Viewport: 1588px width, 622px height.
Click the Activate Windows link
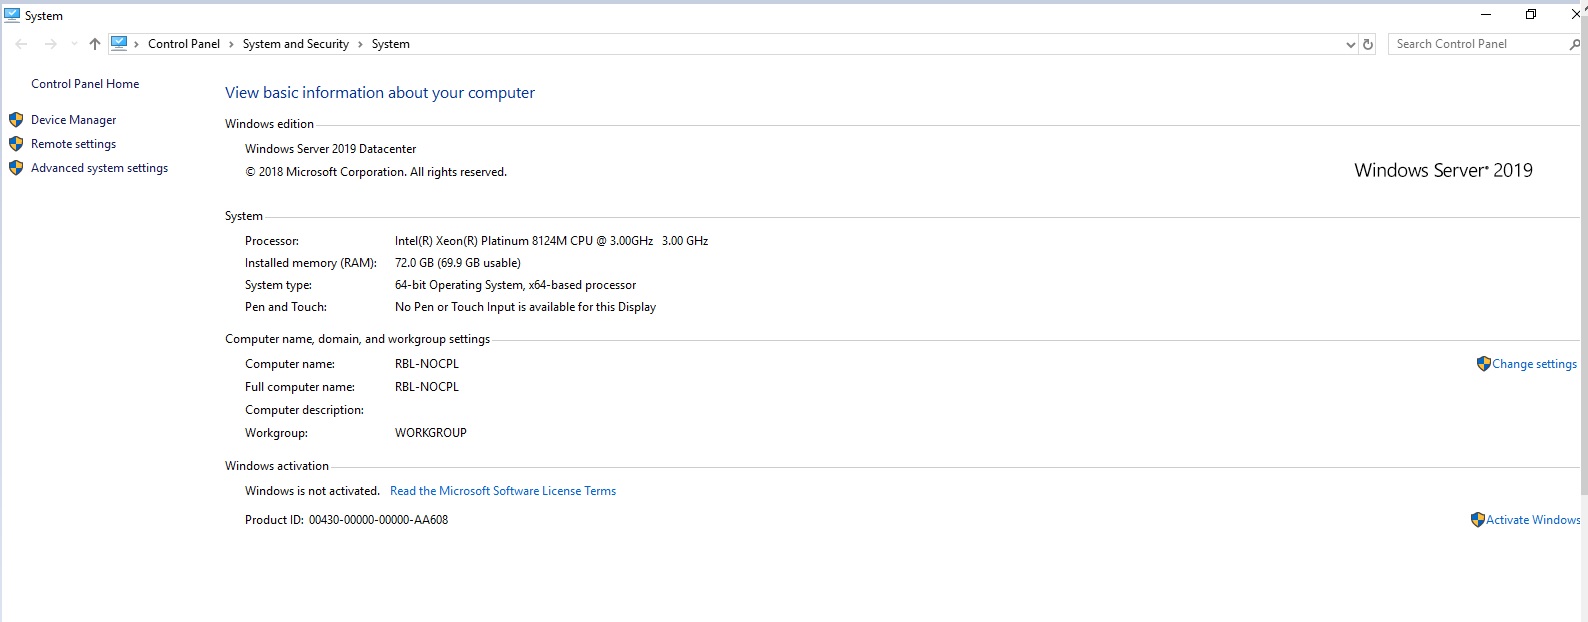coord(1532,520)
